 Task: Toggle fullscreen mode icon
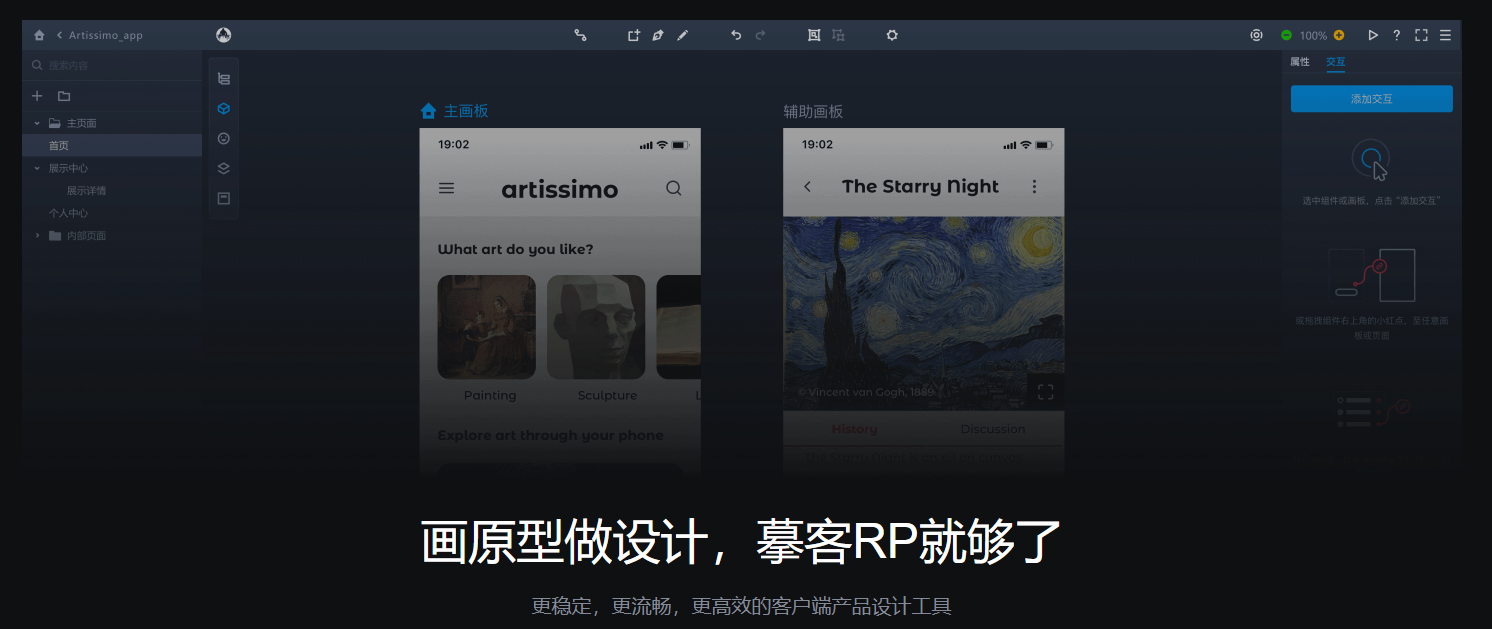(x=1421, y=35)
